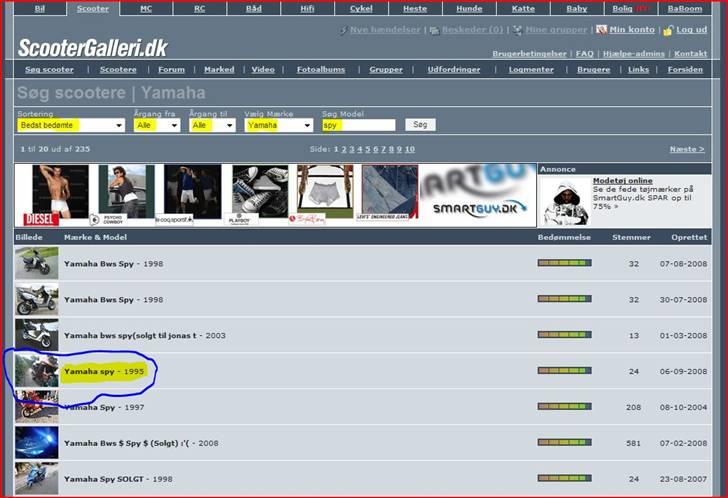
Task: Click the ScooterGalleri.dk logo
Action: pyautogui.click(x=92, y=47)
